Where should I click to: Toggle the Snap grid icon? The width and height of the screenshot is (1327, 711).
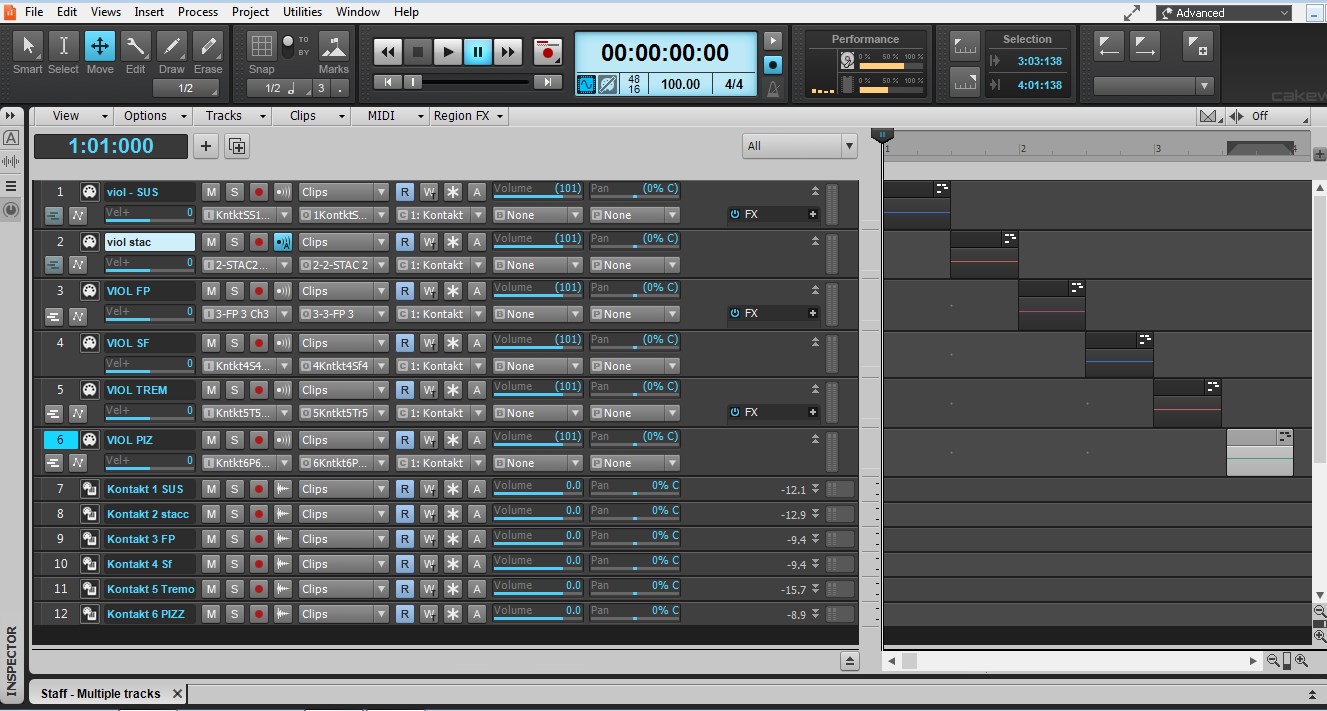(261, 46)
